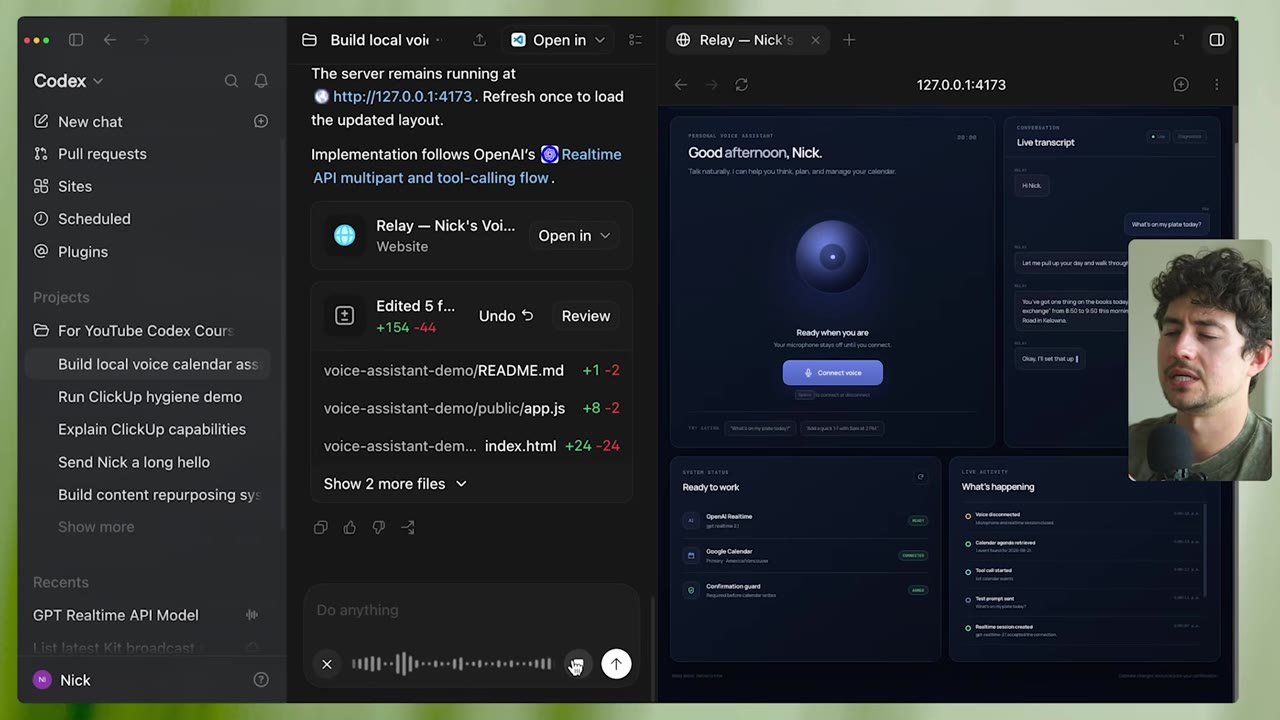The width and height of the screenshot is (1280, 720).
Task: Open the Realtime API multipart and tool-calling link
Action: point(467,166)
